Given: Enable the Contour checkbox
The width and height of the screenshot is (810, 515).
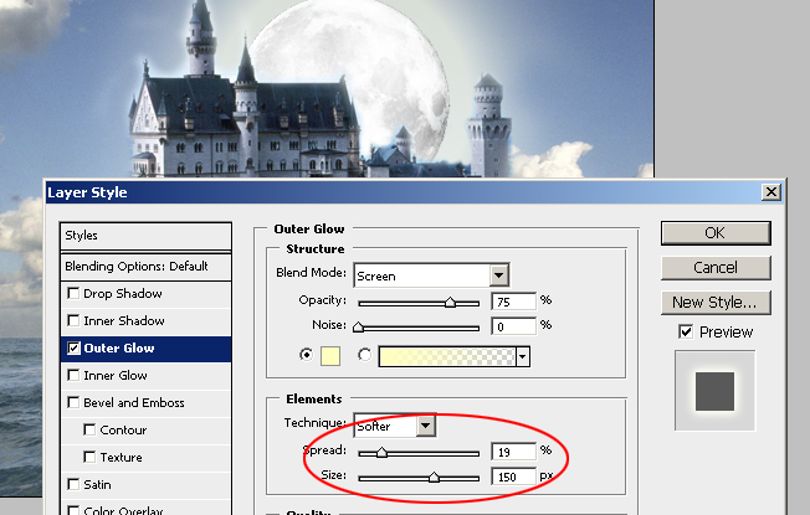Looking at the screenshot, I should pyautogui.click(x=89, y=430).
